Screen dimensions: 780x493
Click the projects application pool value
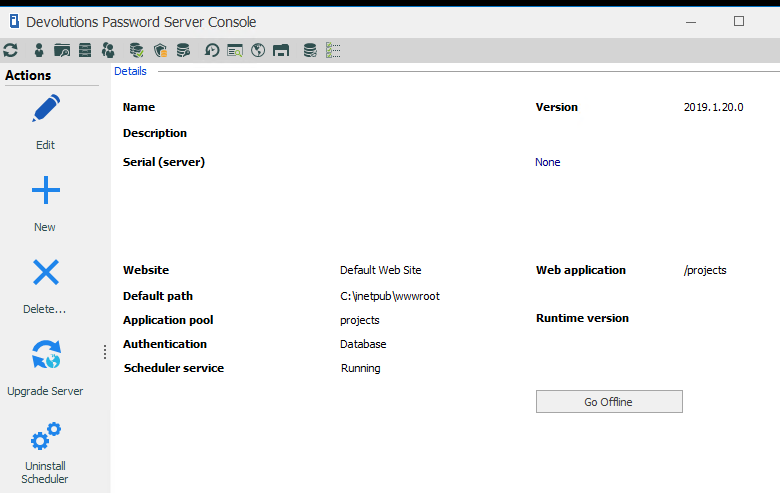coord(360,320)
